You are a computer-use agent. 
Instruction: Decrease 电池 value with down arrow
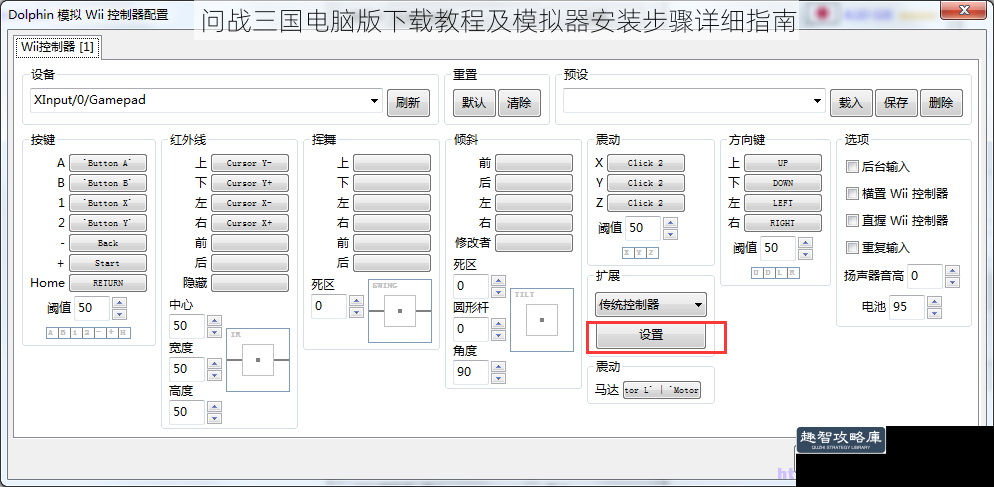point(934,313)
